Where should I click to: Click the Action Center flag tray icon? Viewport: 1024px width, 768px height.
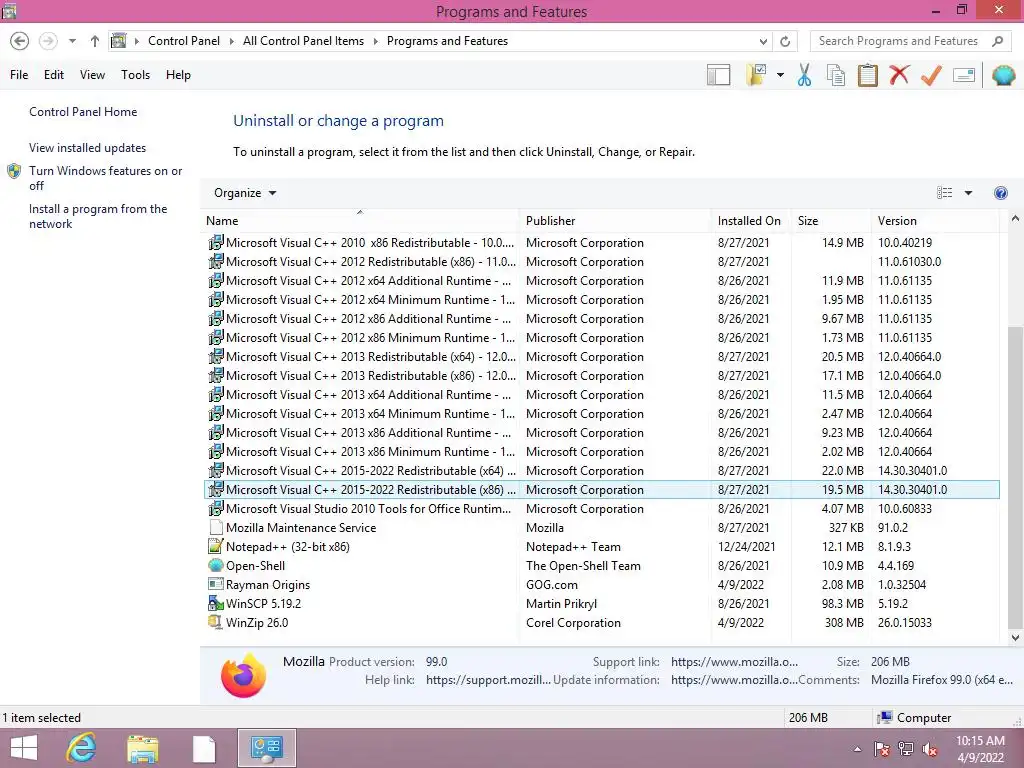[x=881, y=749]
